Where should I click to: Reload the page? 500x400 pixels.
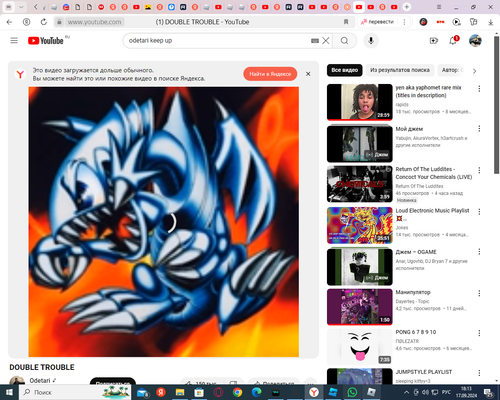tap(44, 22)
